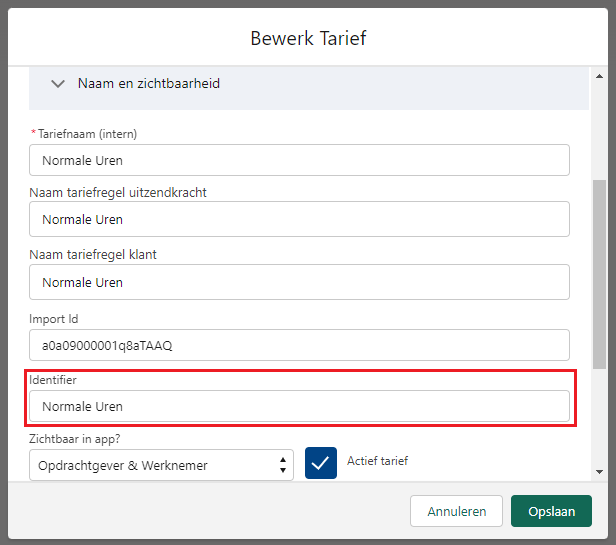Click the scrollbar track below the thumb
616x545 pixels.
tap(599, 417)
